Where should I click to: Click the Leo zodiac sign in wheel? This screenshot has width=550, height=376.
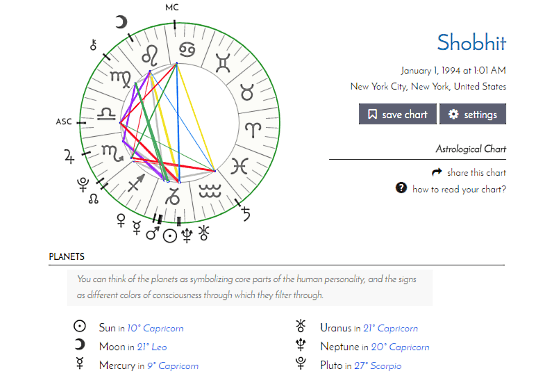(150, 55)
